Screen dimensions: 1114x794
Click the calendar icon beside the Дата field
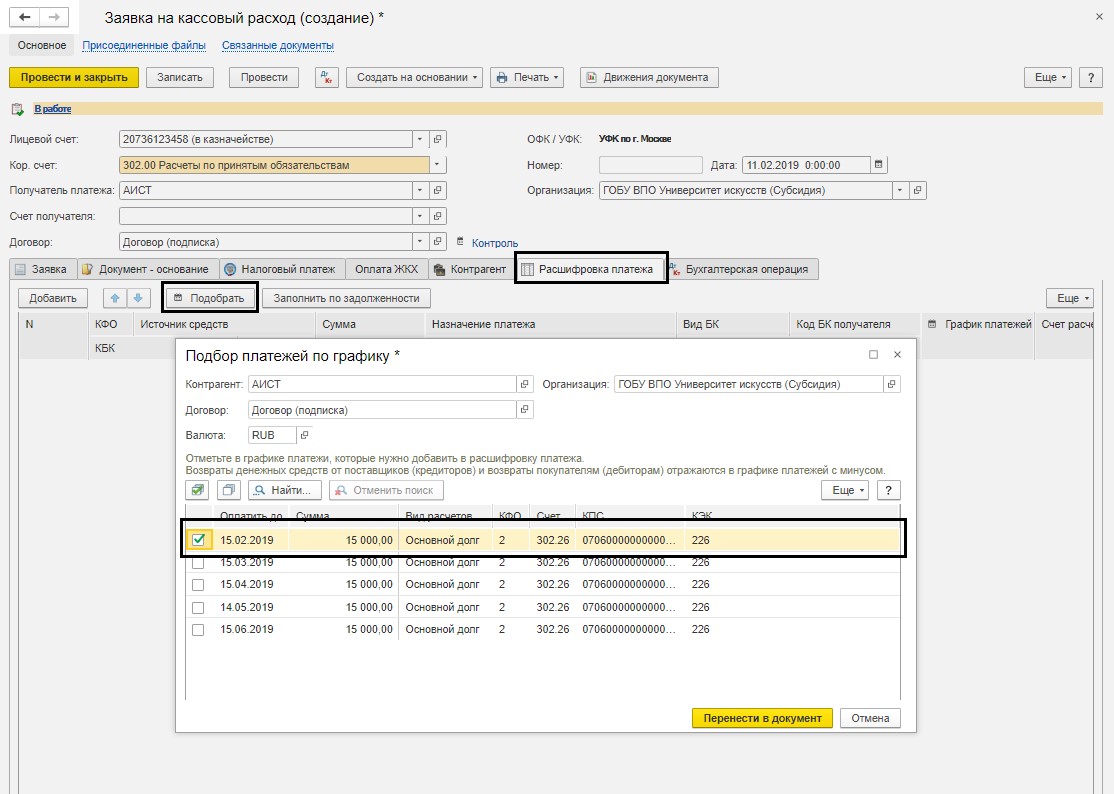click(879, 165)
